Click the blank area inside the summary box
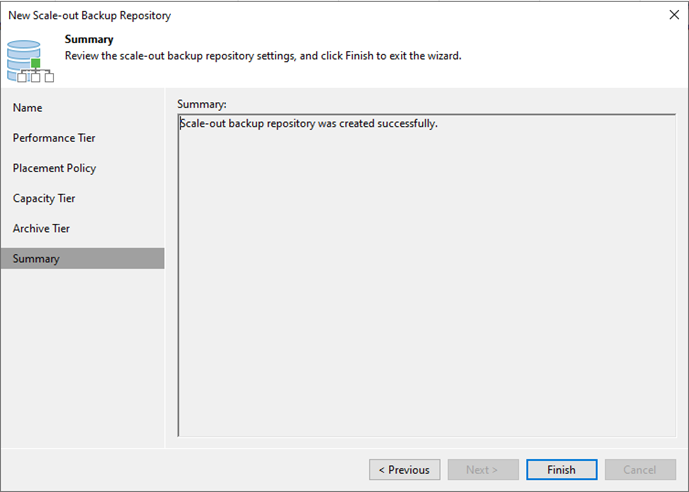Screen dimensions: 689x492 click(427, 286)
